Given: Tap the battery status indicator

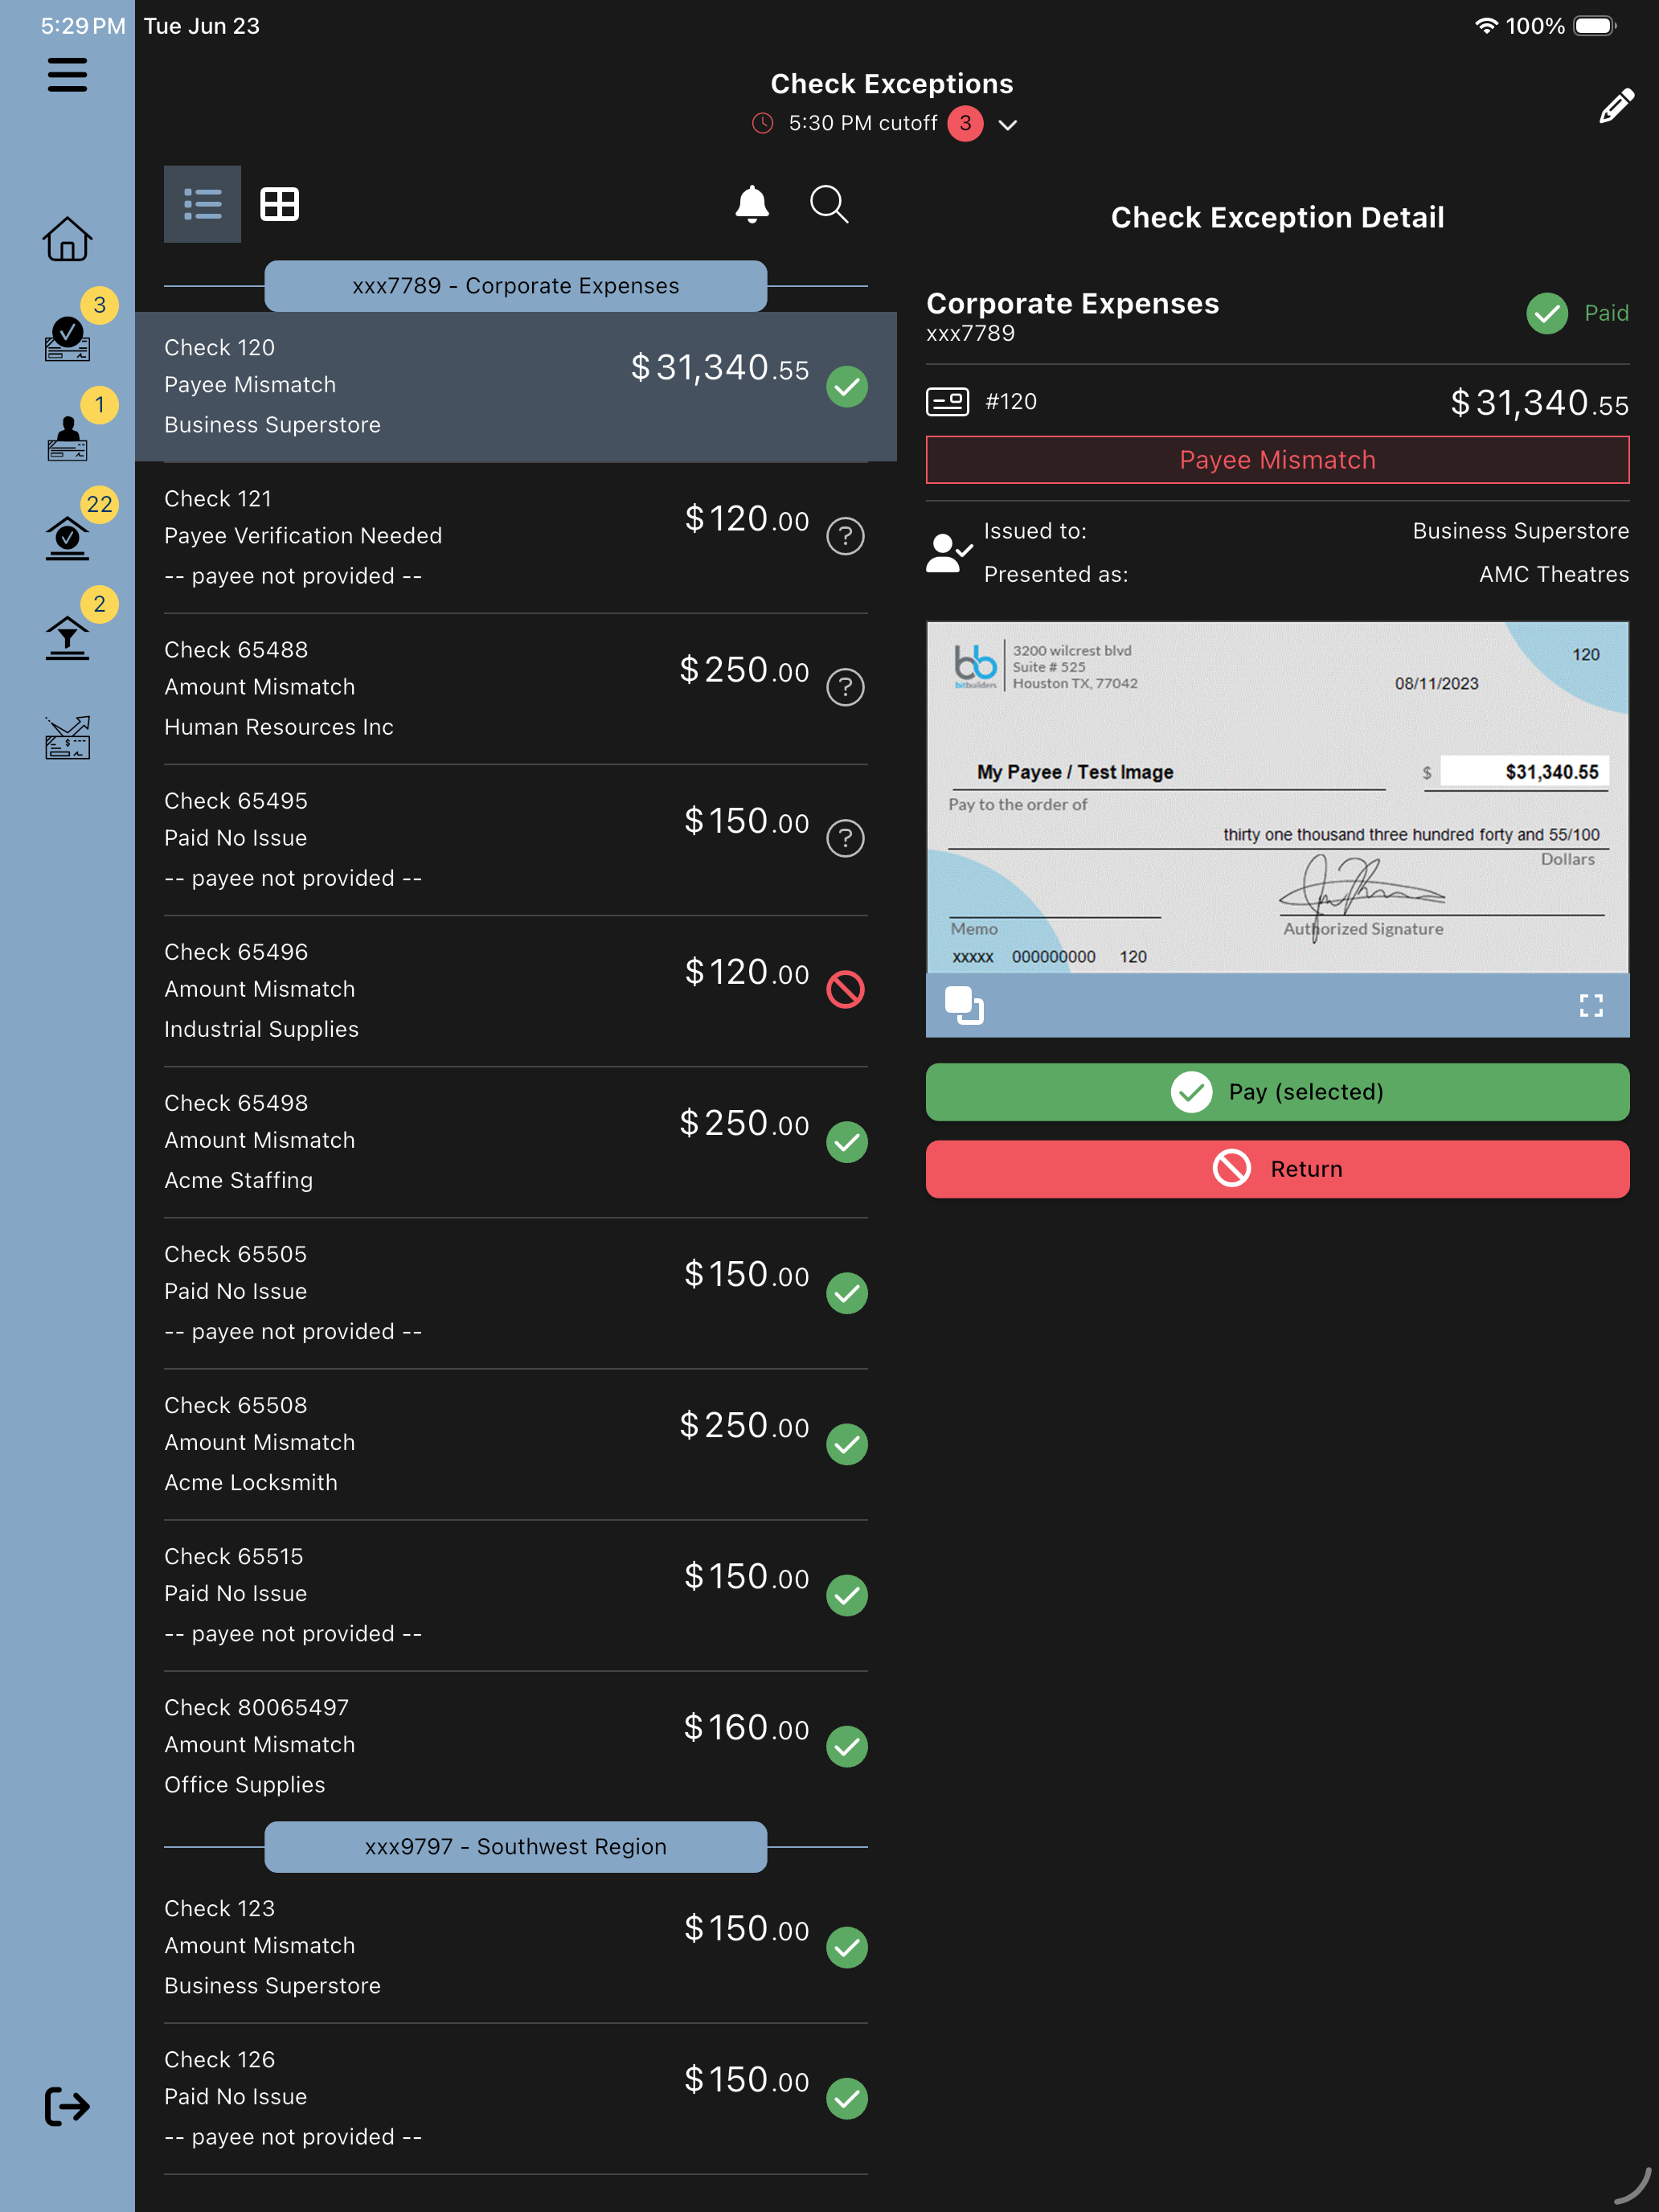Looking at the screenshot, I should (x=1596, y=26).
